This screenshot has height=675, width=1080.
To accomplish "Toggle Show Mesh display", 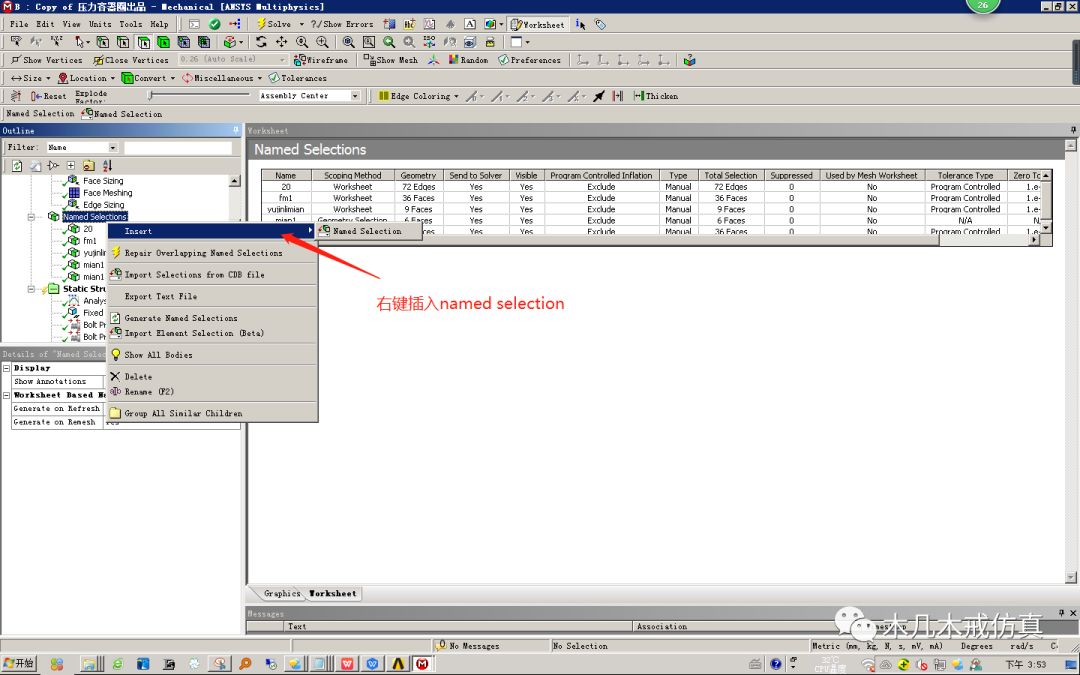I will [390, 59].
